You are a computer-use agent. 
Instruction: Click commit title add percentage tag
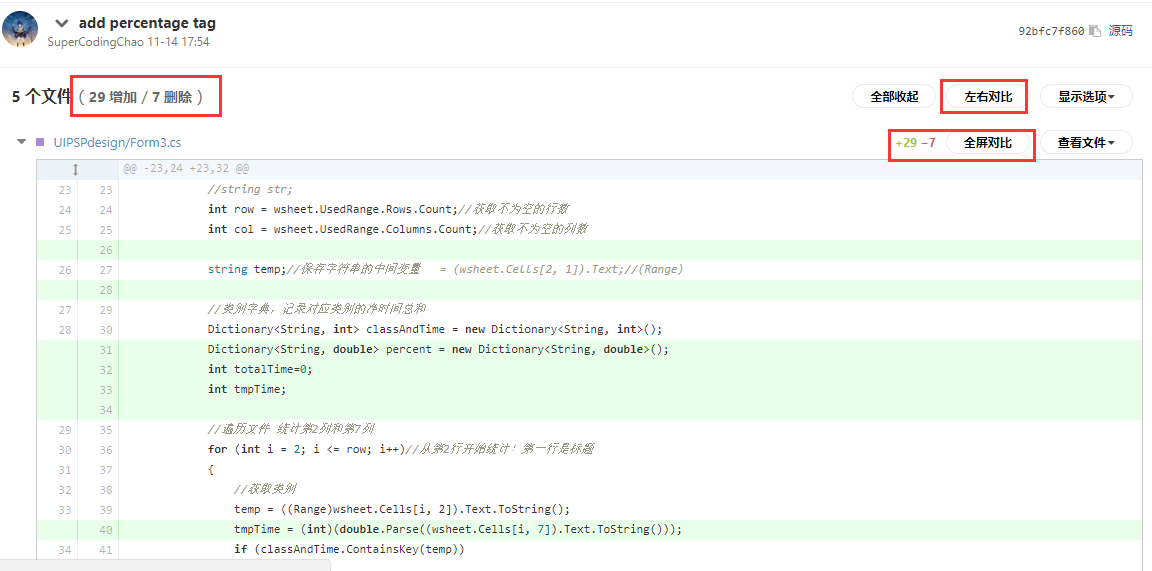(147, 24)
